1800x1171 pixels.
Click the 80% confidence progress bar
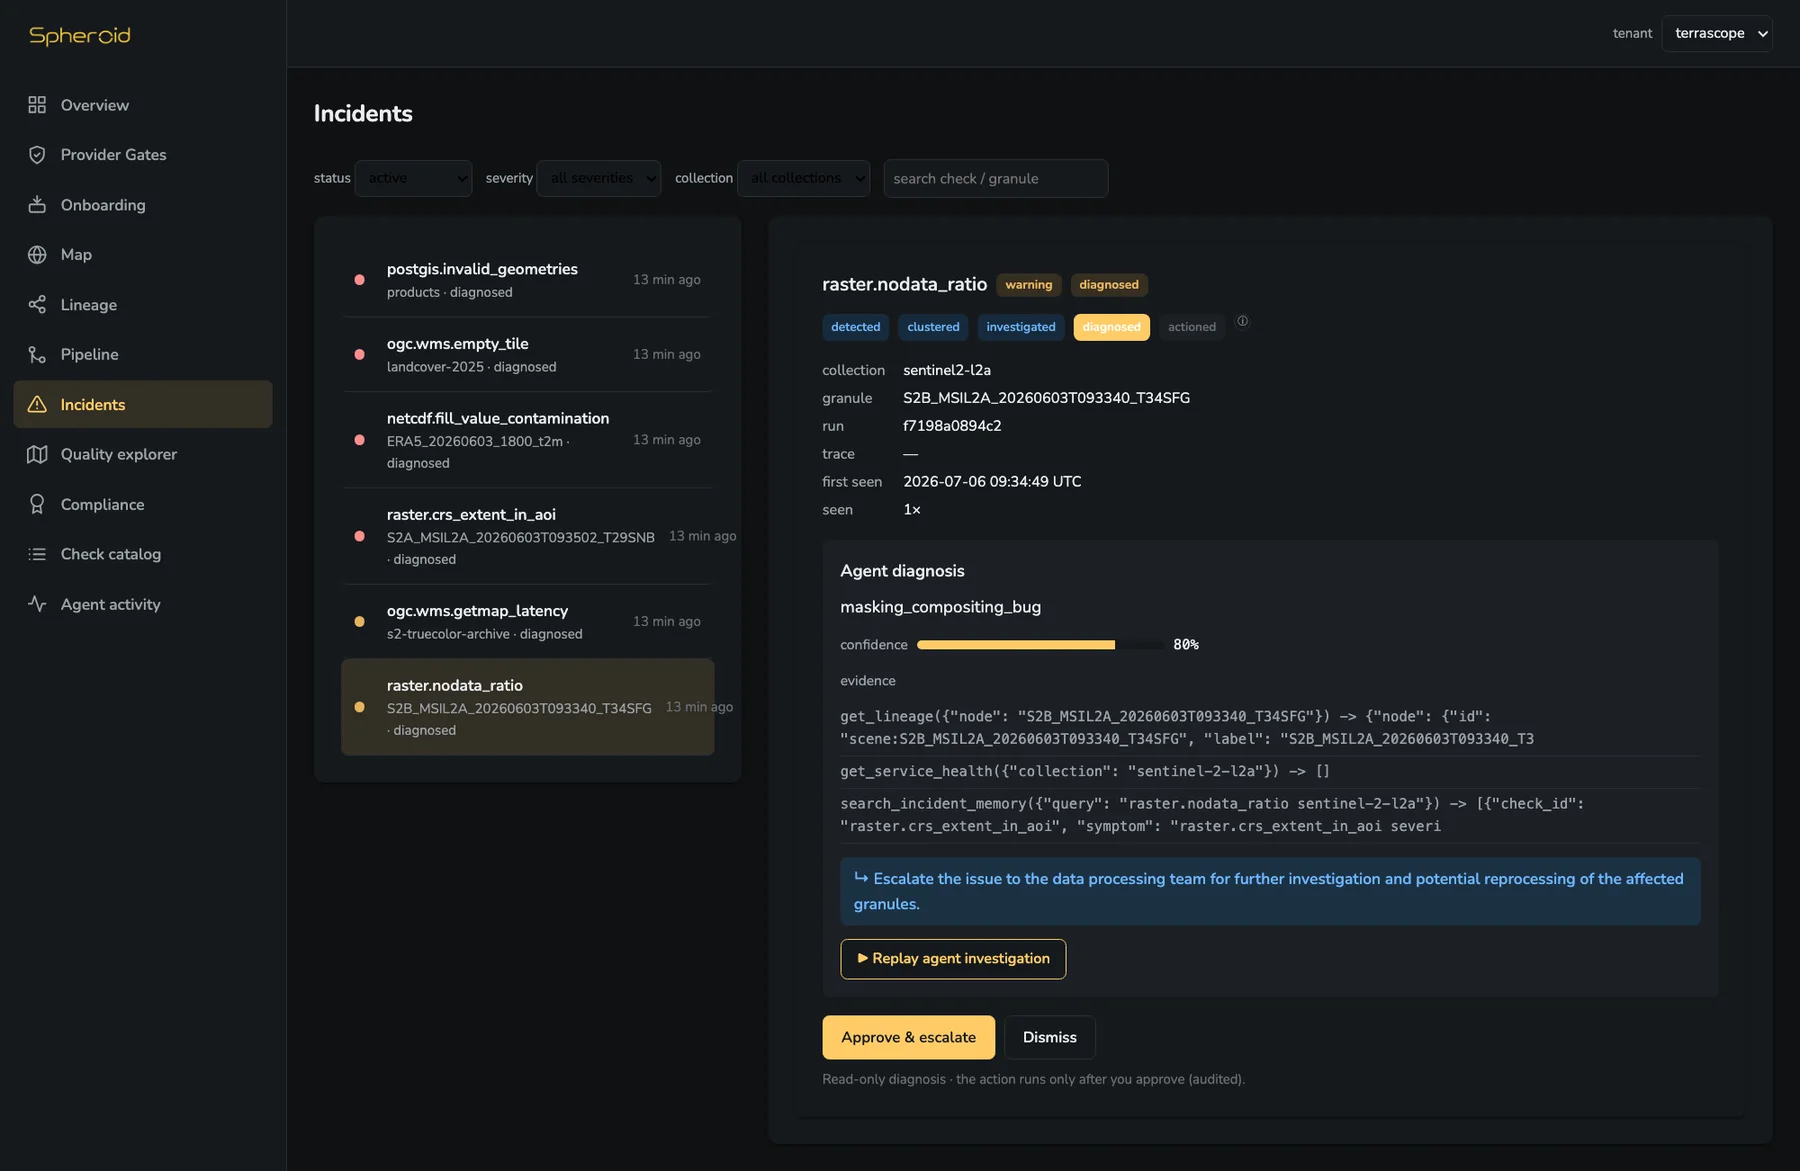click(1040, 645)
